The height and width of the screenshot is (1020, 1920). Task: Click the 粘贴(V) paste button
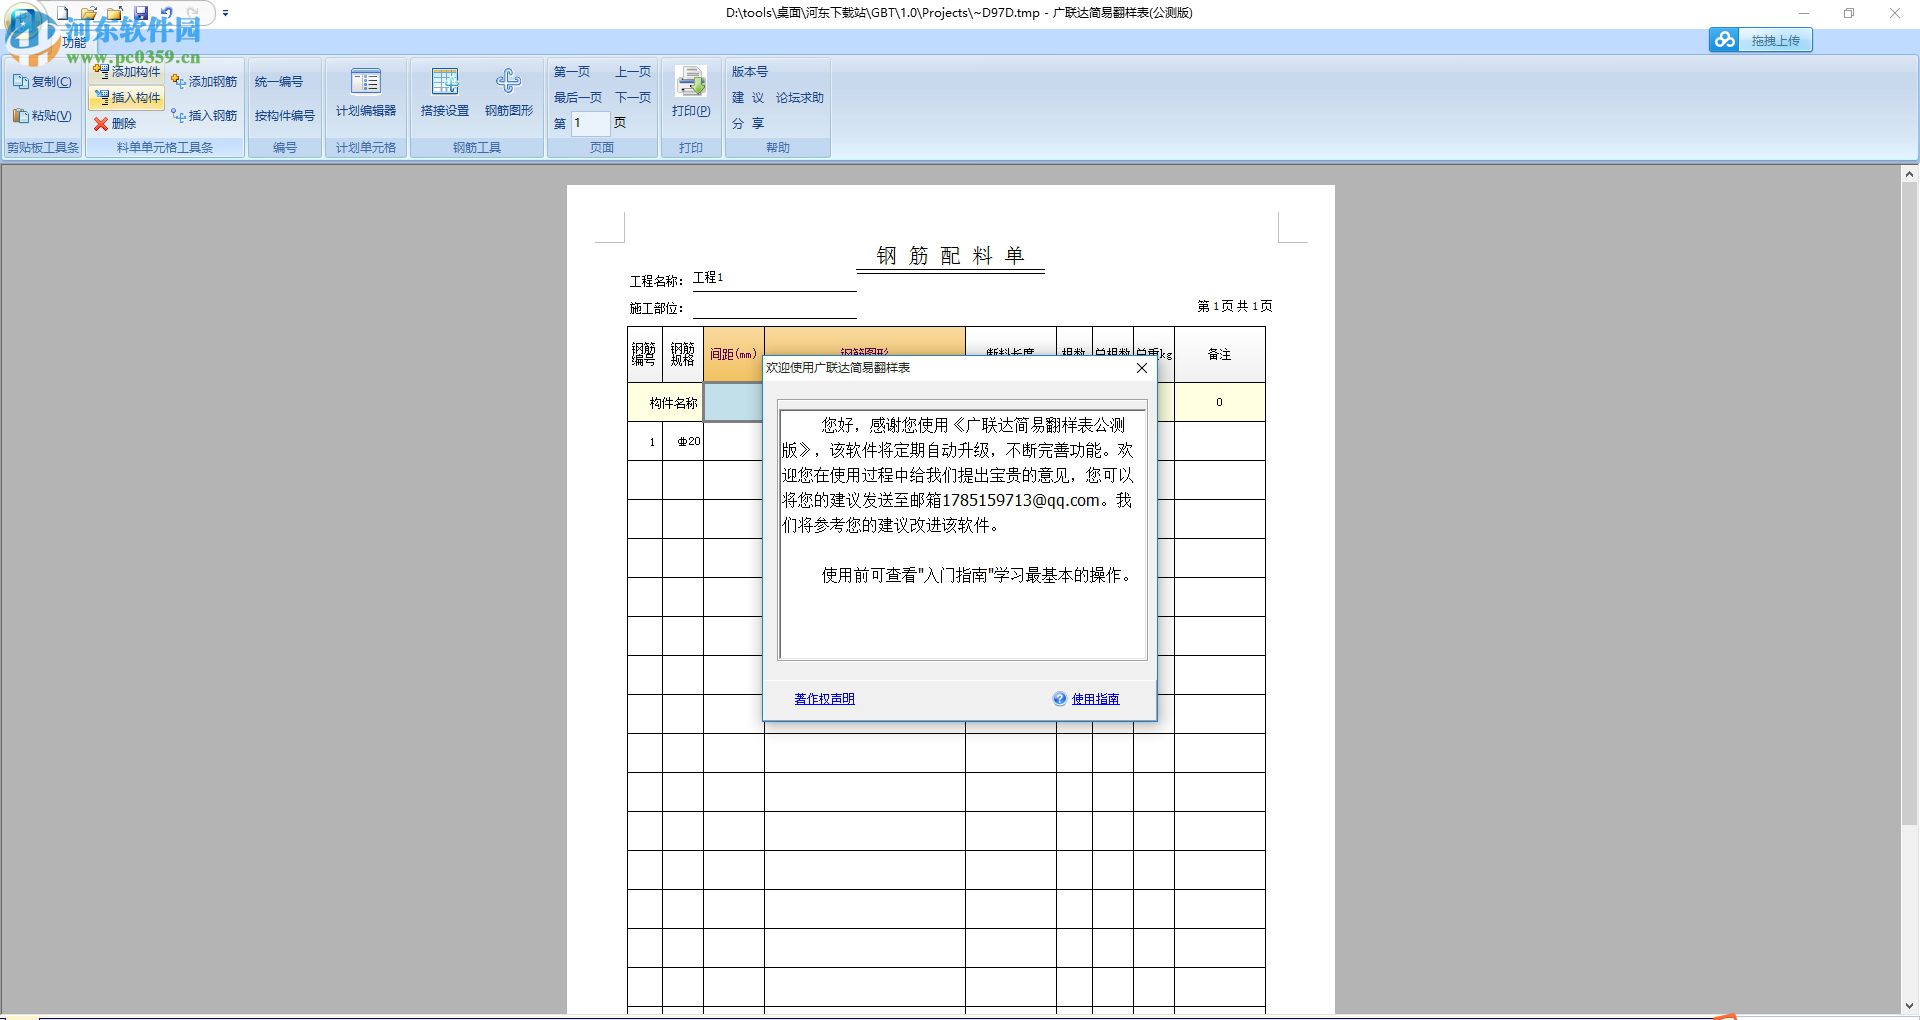(x=42, y=116)
